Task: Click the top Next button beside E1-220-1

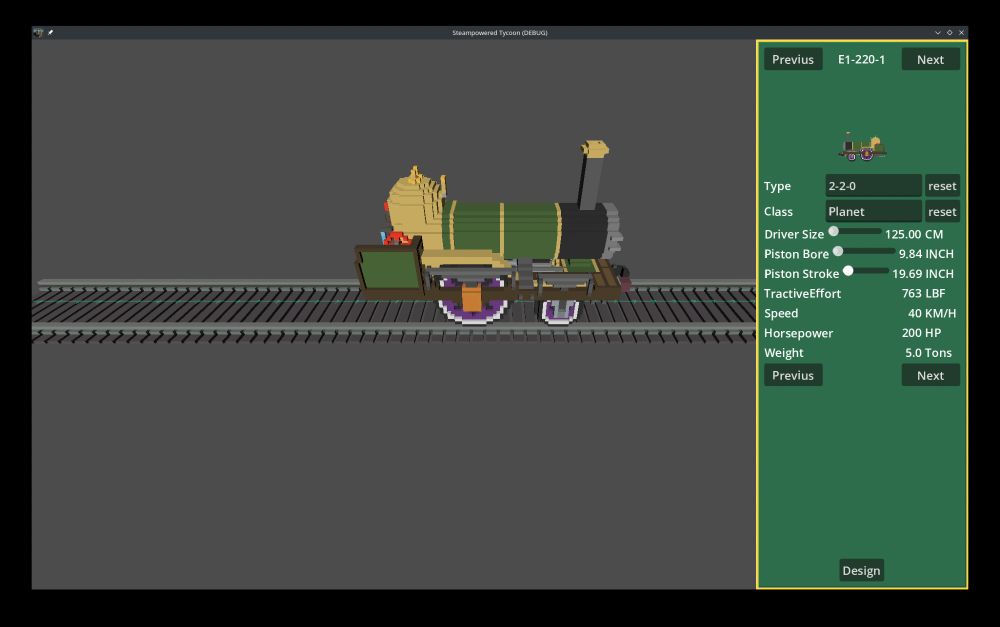Action: pyautogui.click(x=930, y=59)
